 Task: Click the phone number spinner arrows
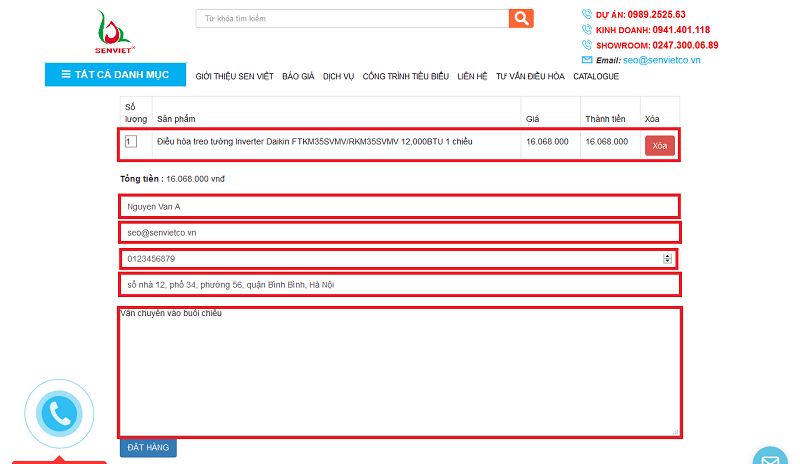(x=668, y=259)
